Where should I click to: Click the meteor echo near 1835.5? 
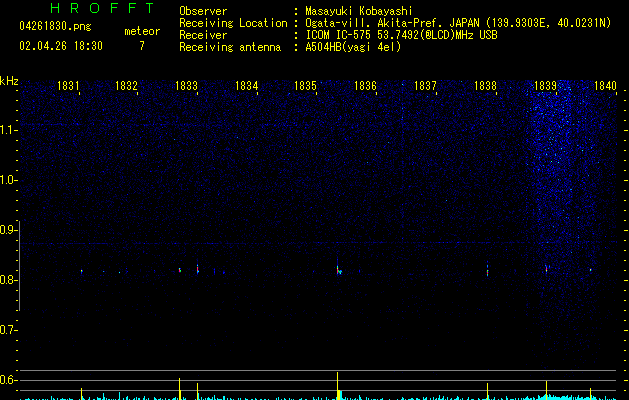339,270
